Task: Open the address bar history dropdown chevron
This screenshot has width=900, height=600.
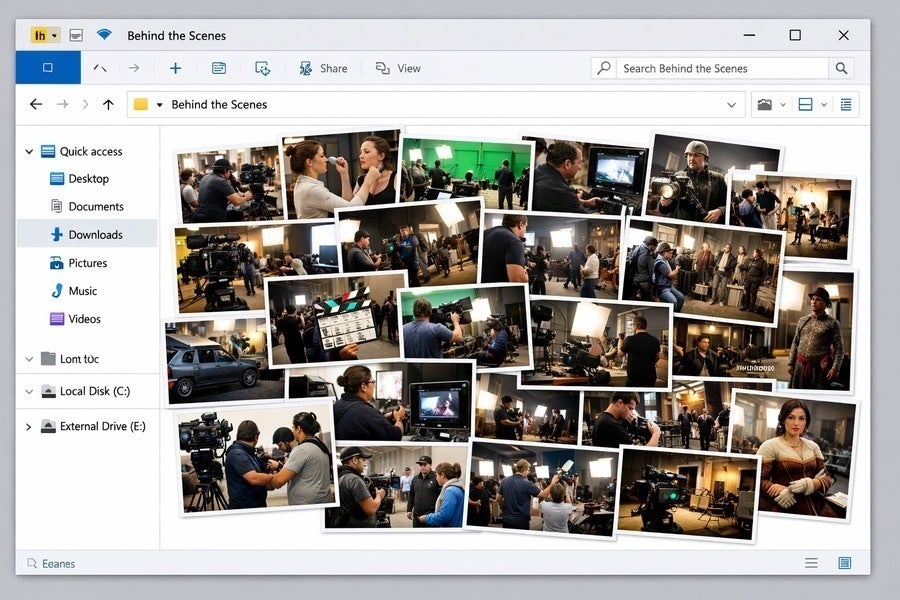Action: [730, 104]
